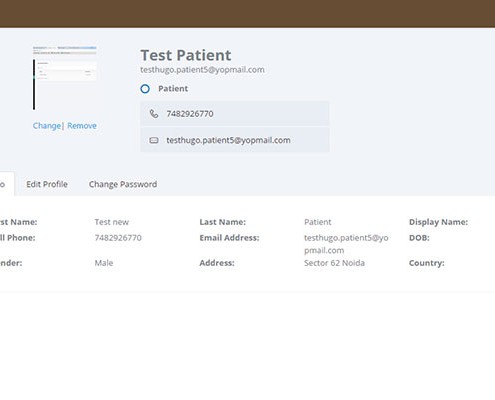The image size is (495, 400).
Task: Click the Email Address value in details table
Action: pyautogui.click(x=346, y=244)
